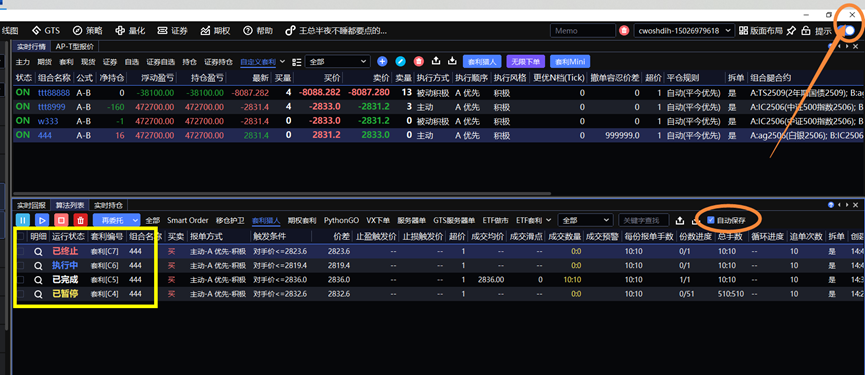Click the list-view icon beside 全部 dropdown

297,62
